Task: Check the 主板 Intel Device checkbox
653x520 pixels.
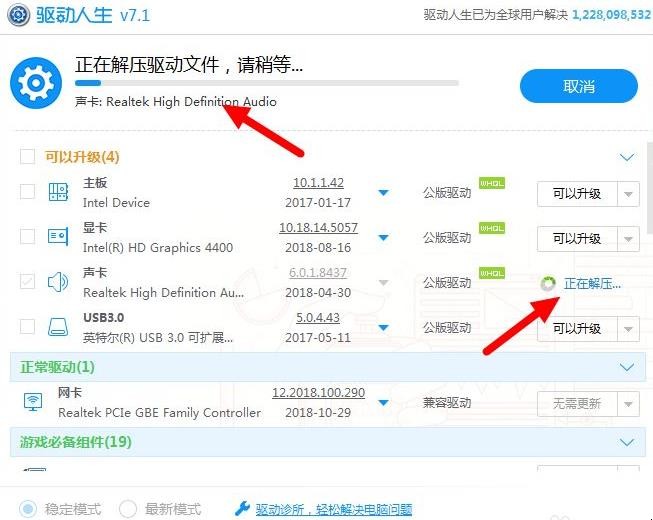Action: (x=27, y=192)
